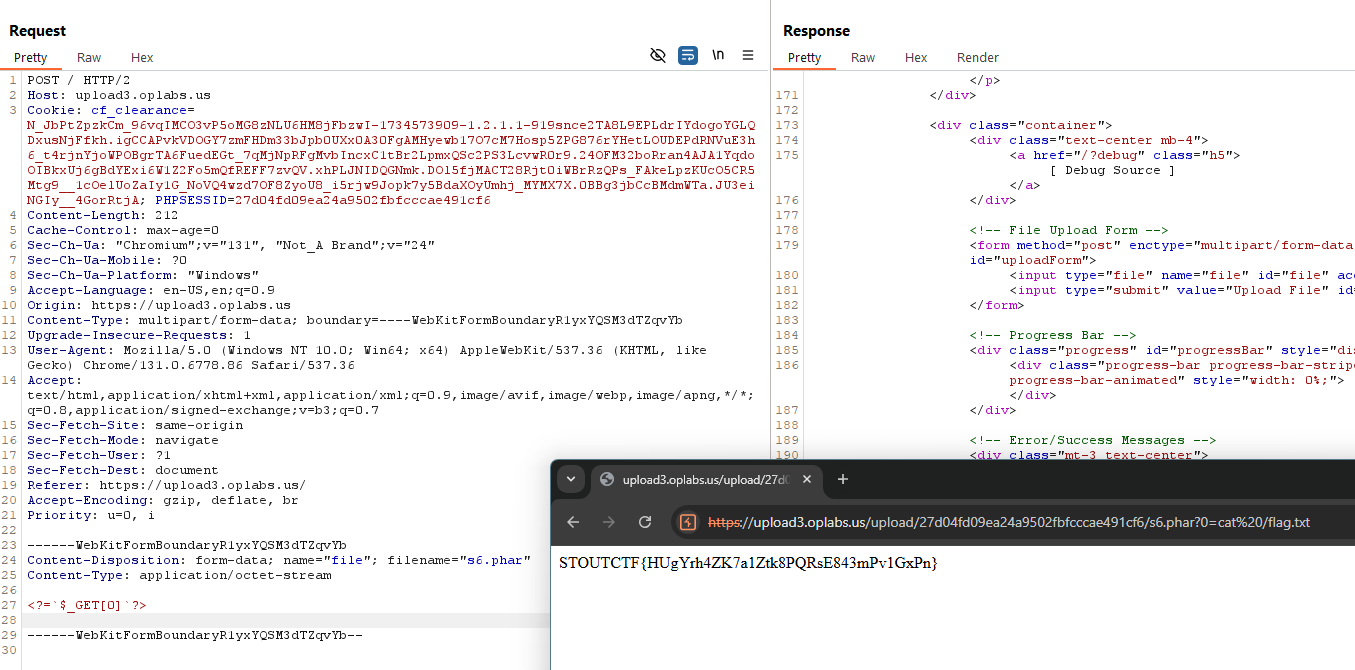The image size is (1355, 670).
Task: Close the upload3.oplabs.us browser tab
Action: 806,480
